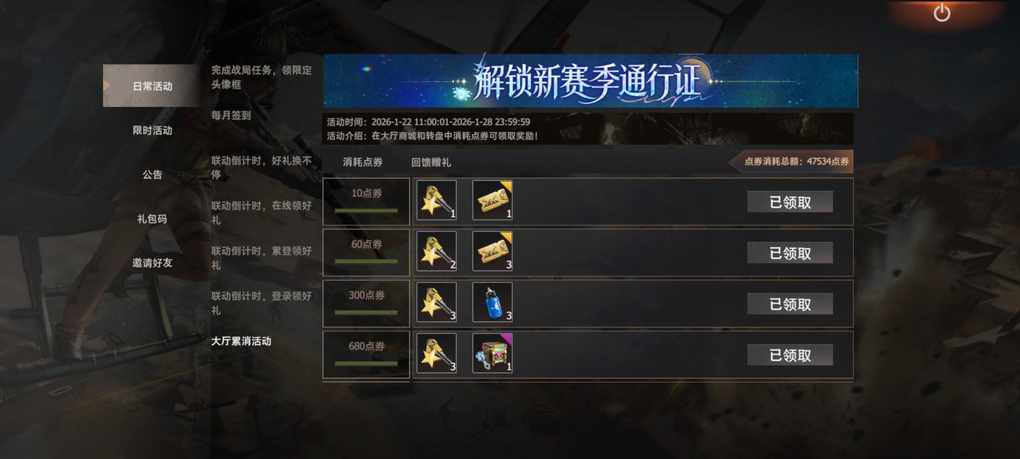Open the 每月签到 activity

pos(231,115)
